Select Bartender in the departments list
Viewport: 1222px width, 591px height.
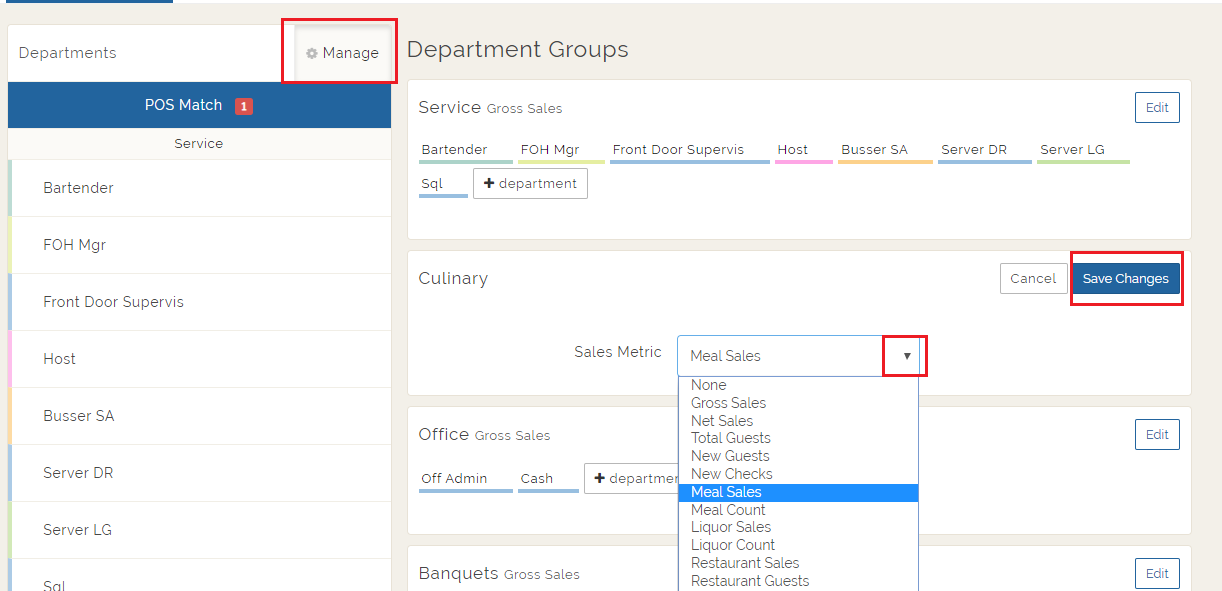(78, 188)
